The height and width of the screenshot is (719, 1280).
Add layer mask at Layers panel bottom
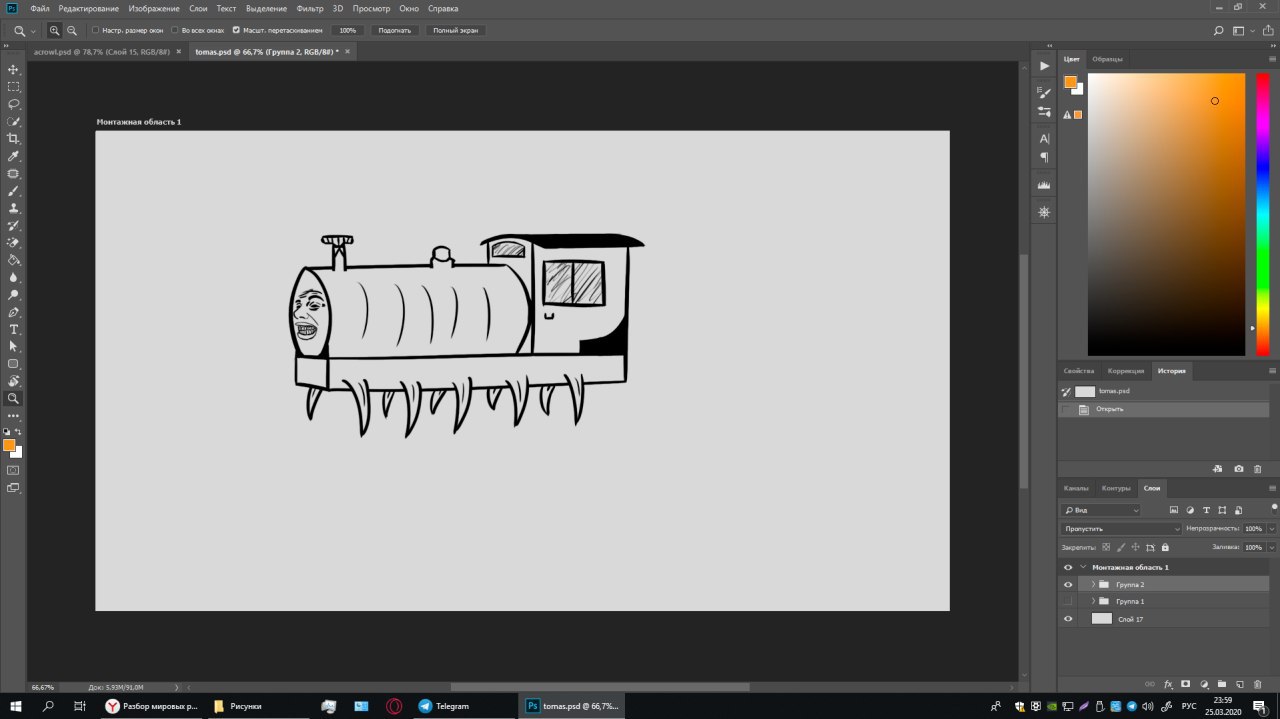1186,684
